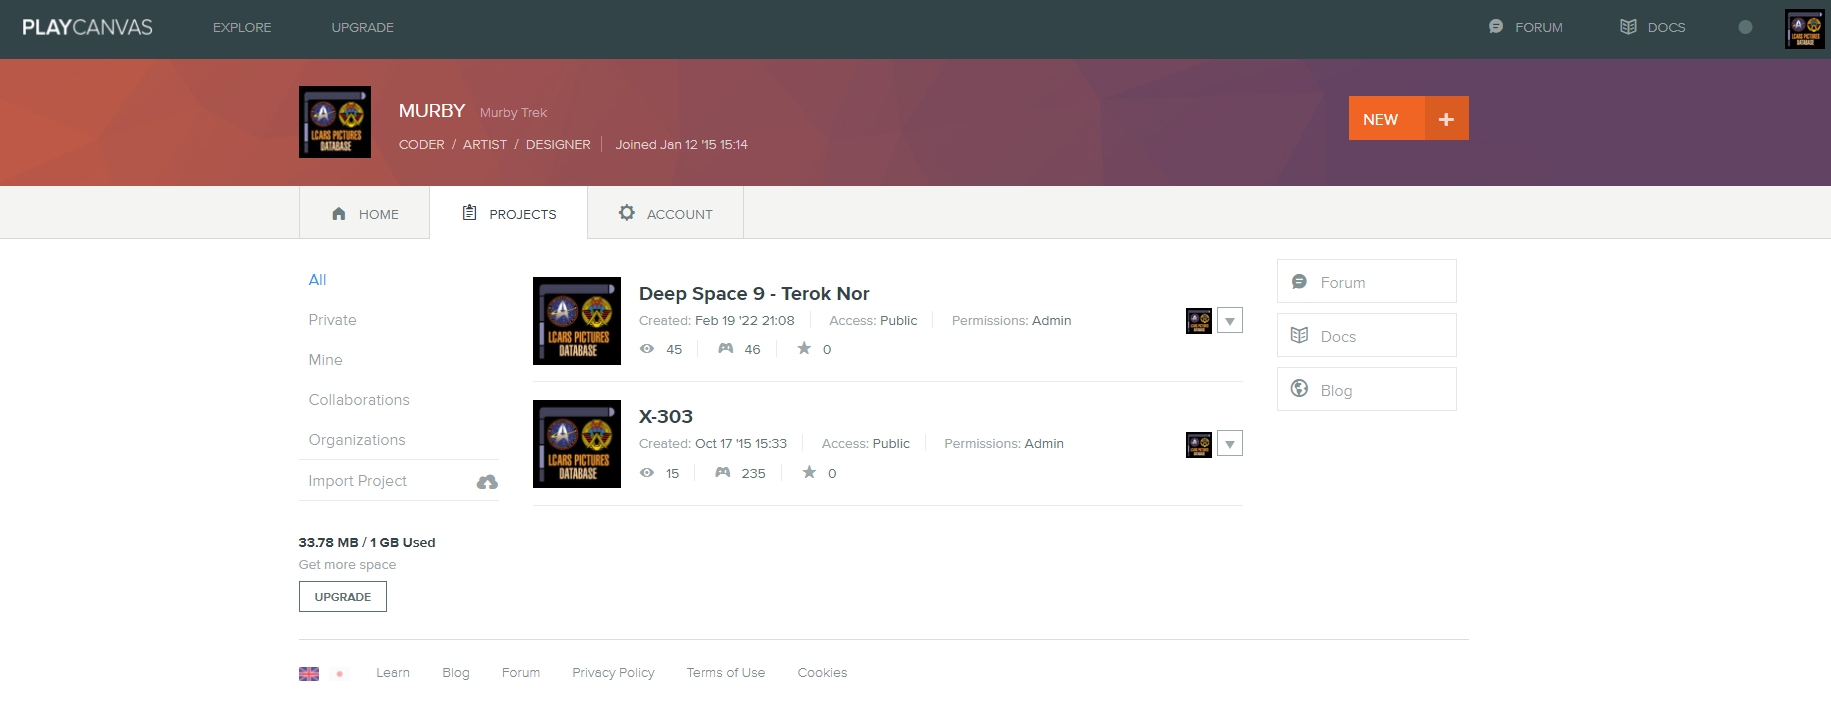Click the views eye icon for X-303
1831x704 pixels.
click(647, 473)
